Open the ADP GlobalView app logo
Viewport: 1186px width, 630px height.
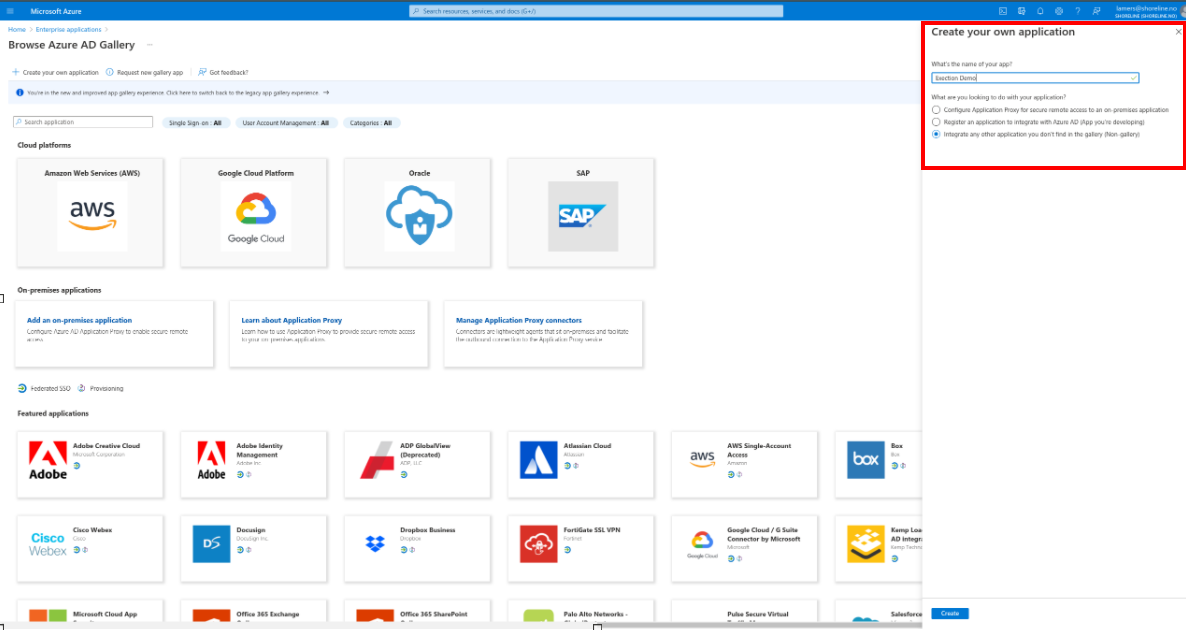[376, 460]
